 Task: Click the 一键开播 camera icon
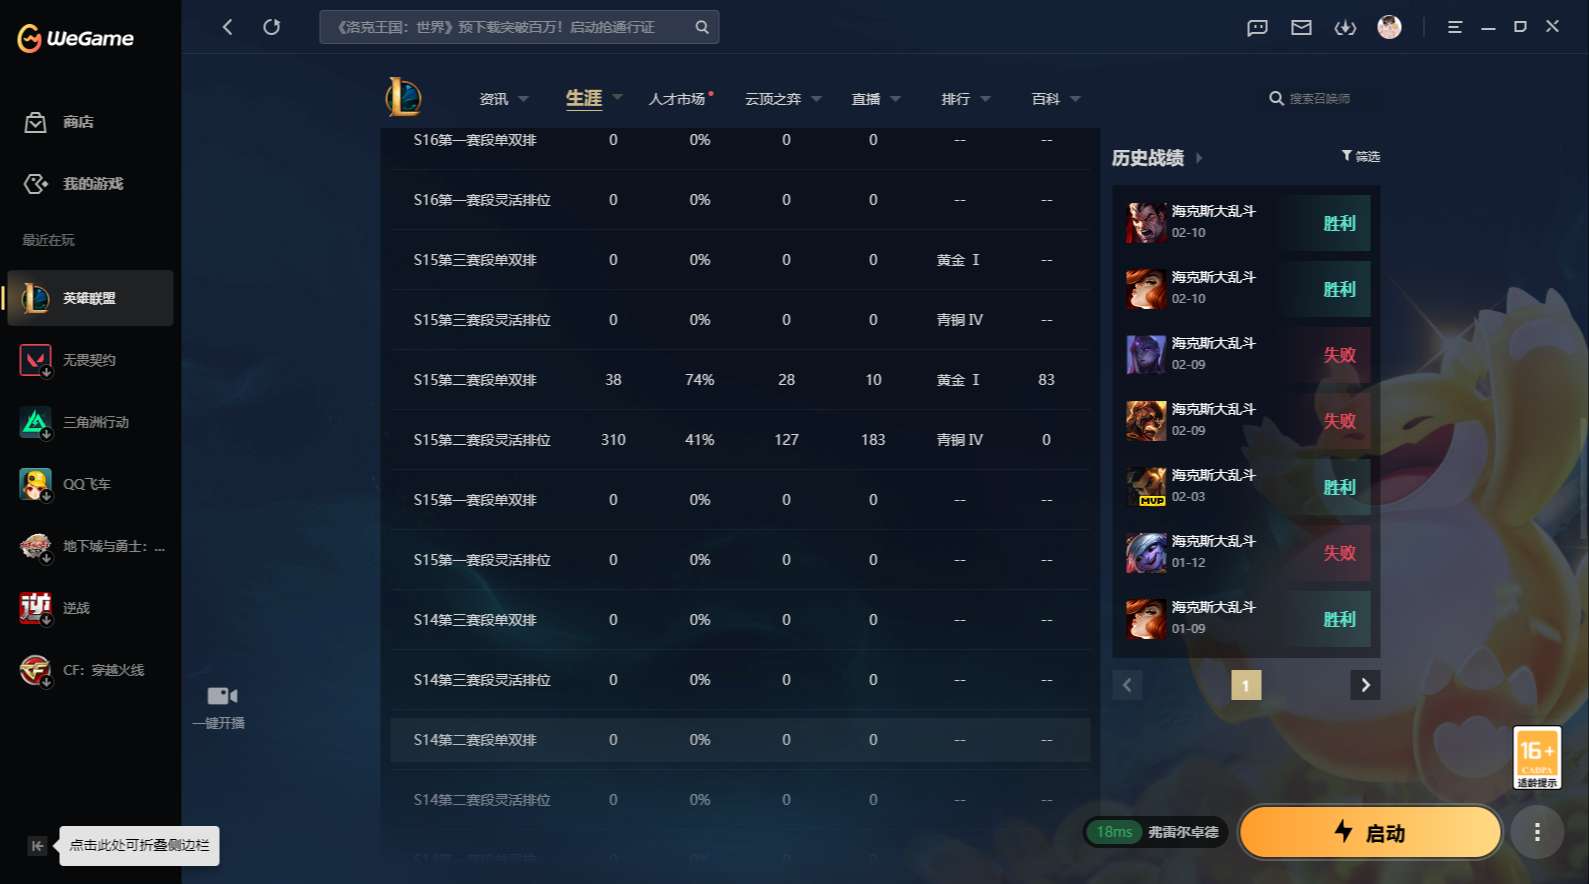click(222, 696)
